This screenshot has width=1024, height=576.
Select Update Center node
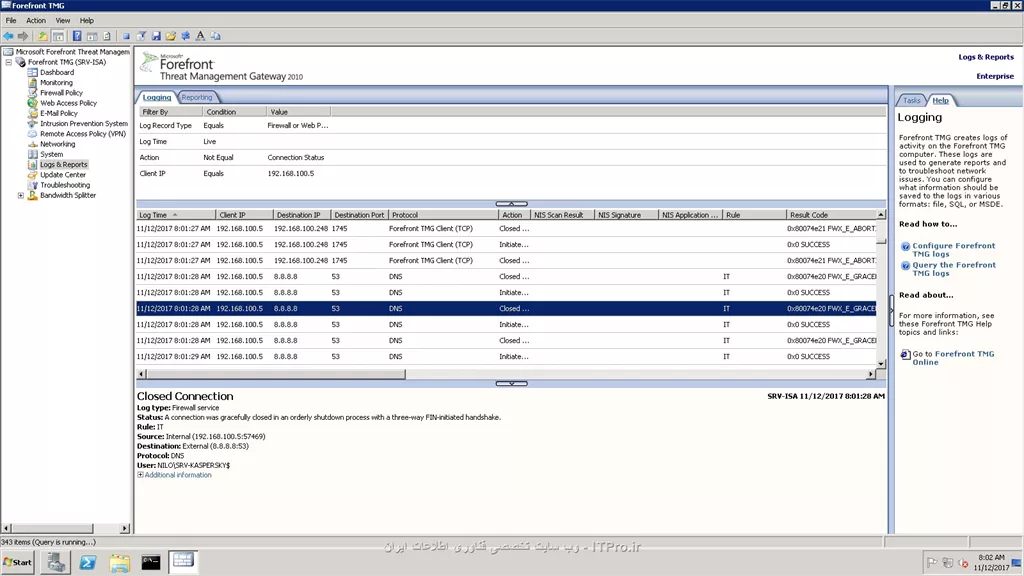pyautogui.click(x=63, y=175)
